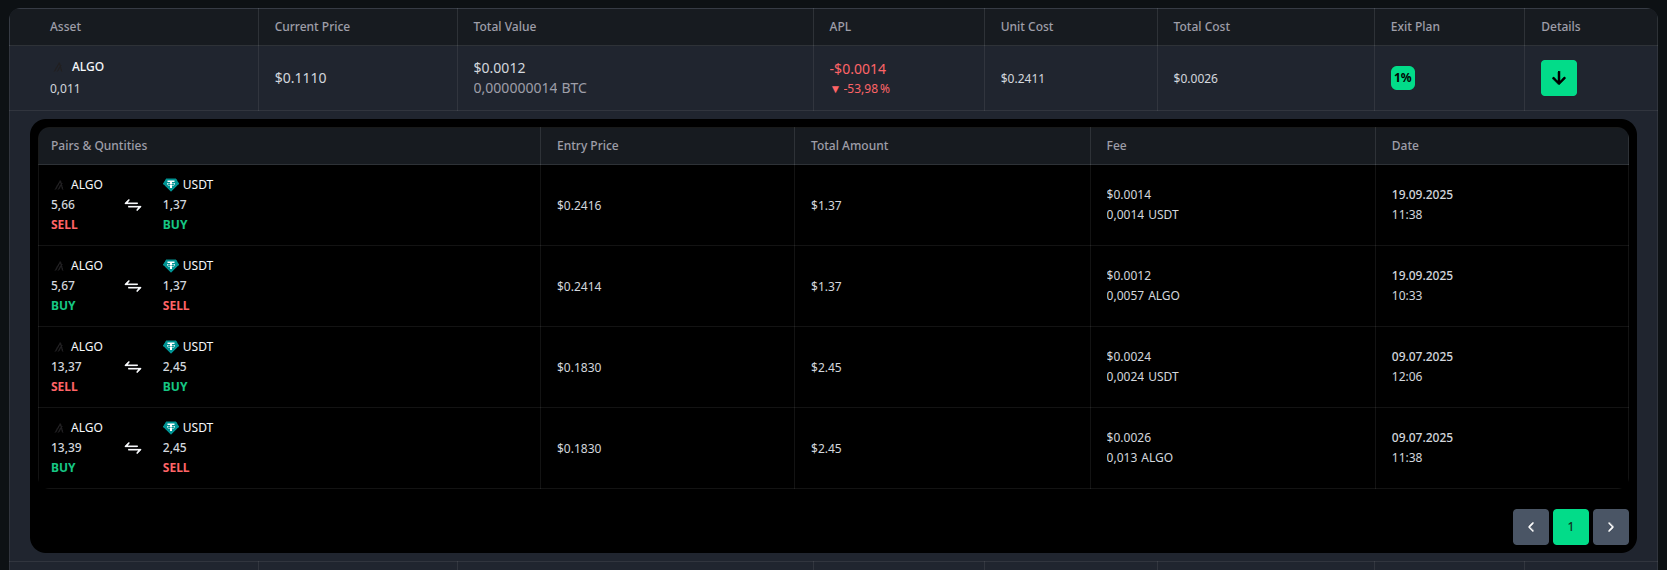This screenshot has width=1667, height=570.
Task: Click ALGO logo in 5,67 buy row
Action: [59, 266]
